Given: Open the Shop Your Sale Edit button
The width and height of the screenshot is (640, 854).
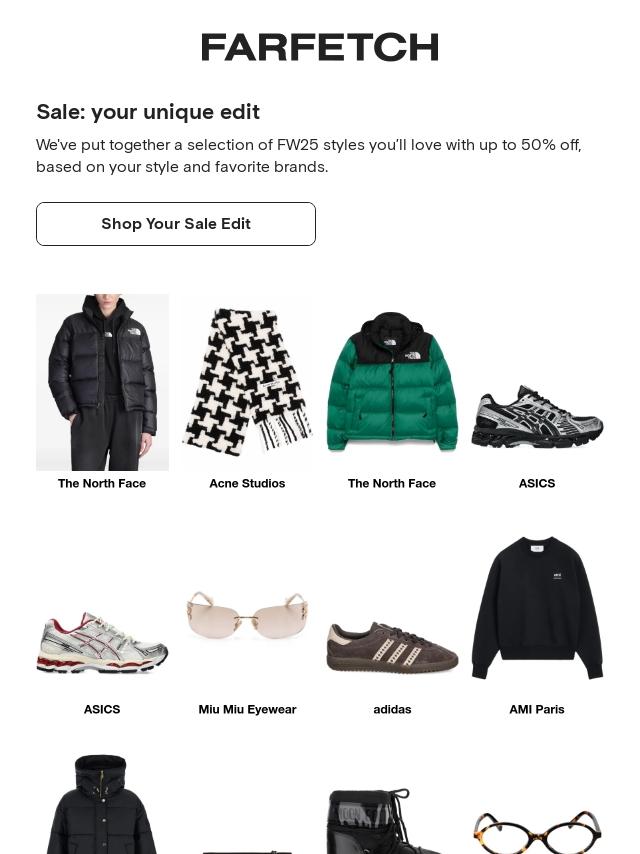Looking at the screenshot, I should point(176,224).
